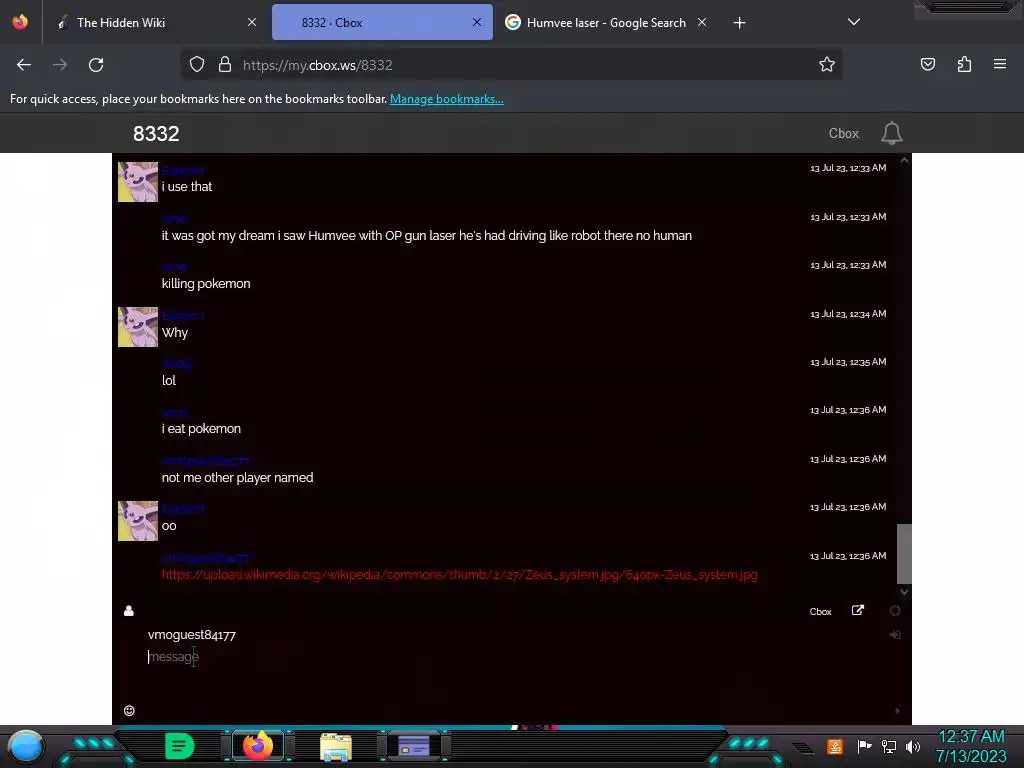Image resolution: width=1024 pixels, height=768 pixels.
Task: Select the 8332 - Cbox tab
Action: [382, 22]
